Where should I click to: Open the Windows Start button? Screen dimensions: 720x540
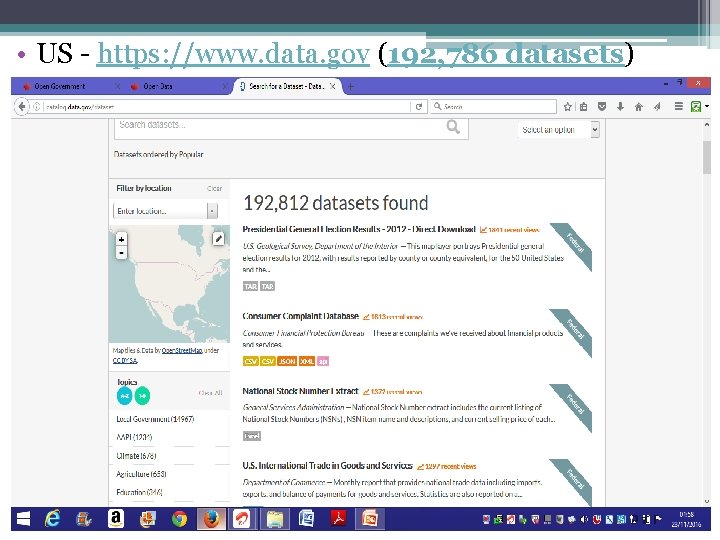tap(23, 519)
